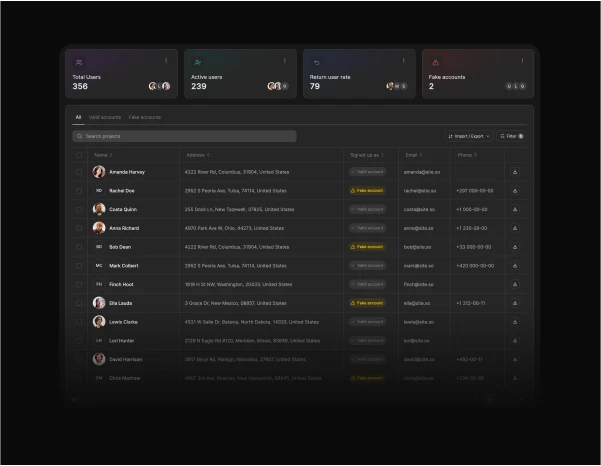Select the checkbox for Mark Colbert
The image size is (601, 466).
[x=79, y=266]
